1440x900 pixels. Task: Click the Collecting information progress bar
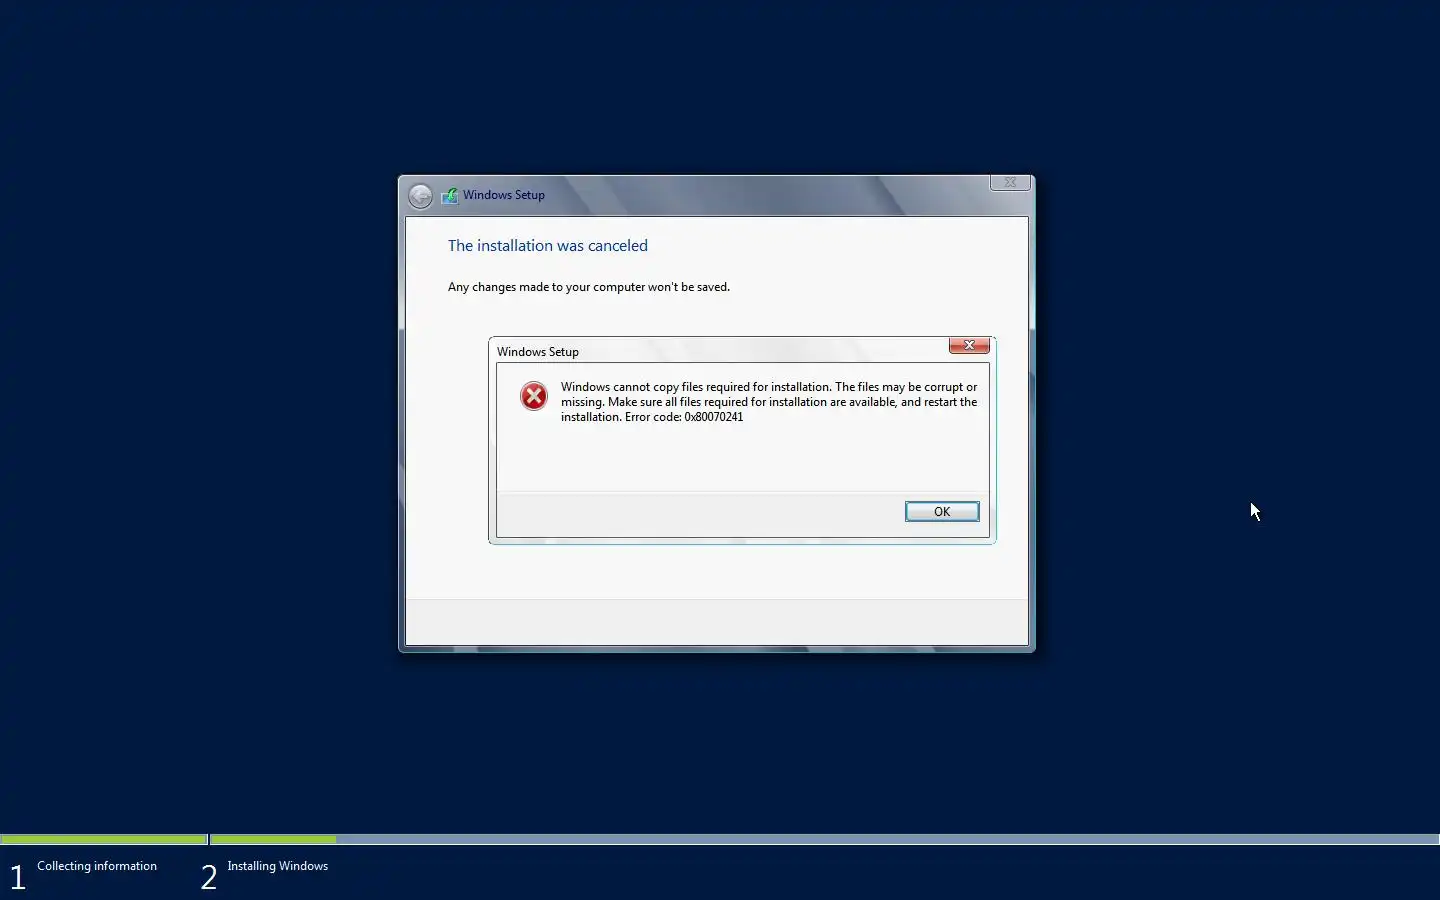(104, 839)
